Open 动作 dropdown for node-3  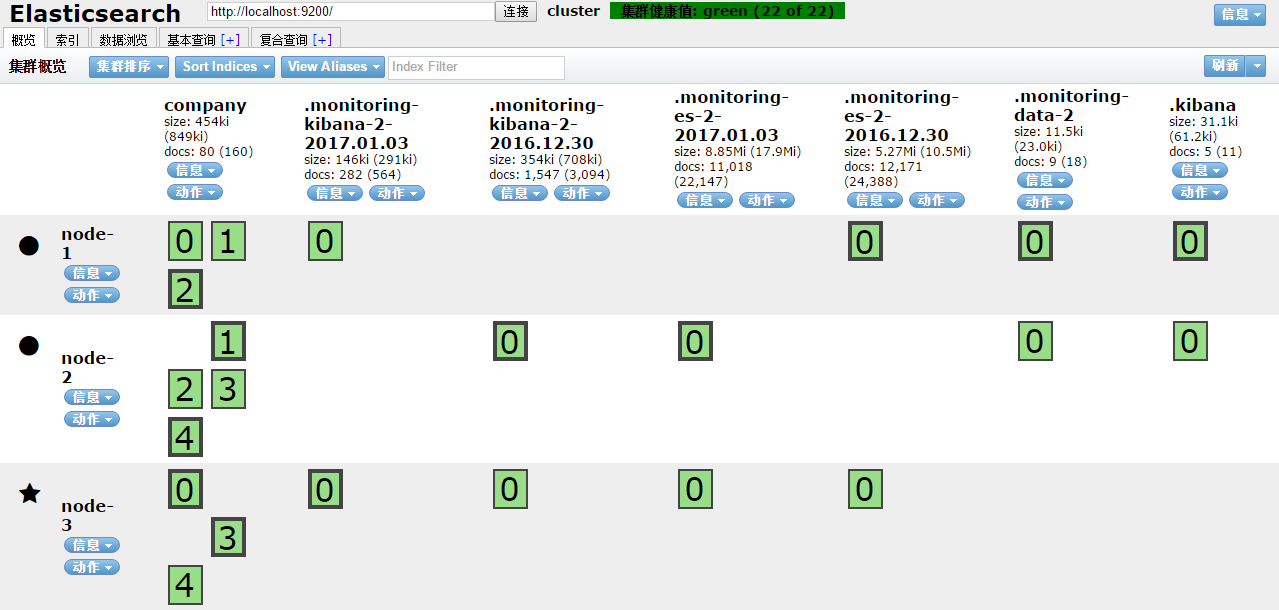click(x=92, y=567)
